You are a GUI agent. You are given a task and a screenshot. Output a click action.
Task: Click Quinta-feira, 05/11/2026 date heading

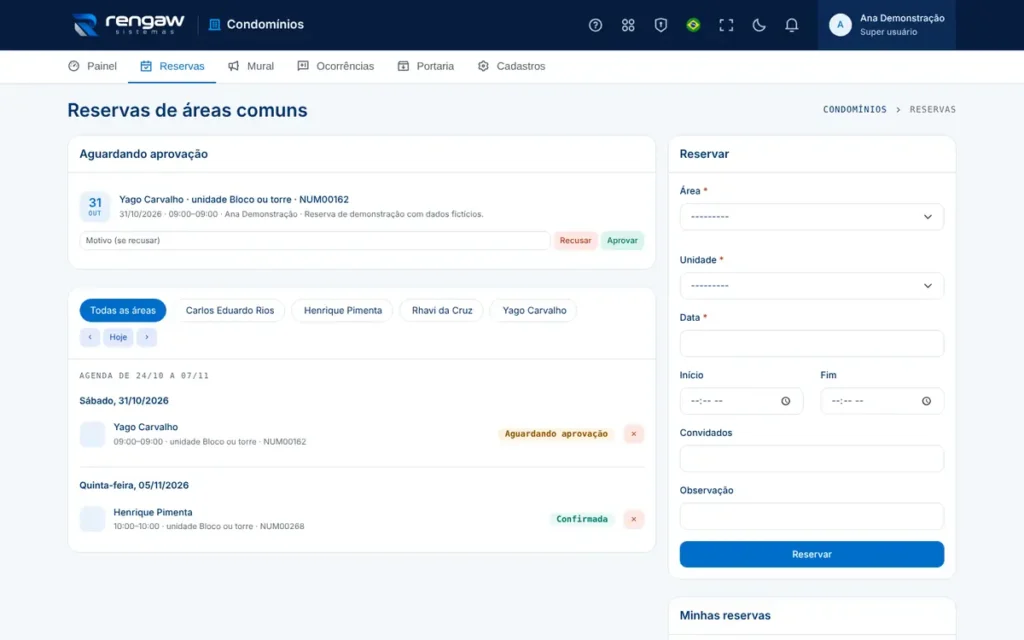134,485
